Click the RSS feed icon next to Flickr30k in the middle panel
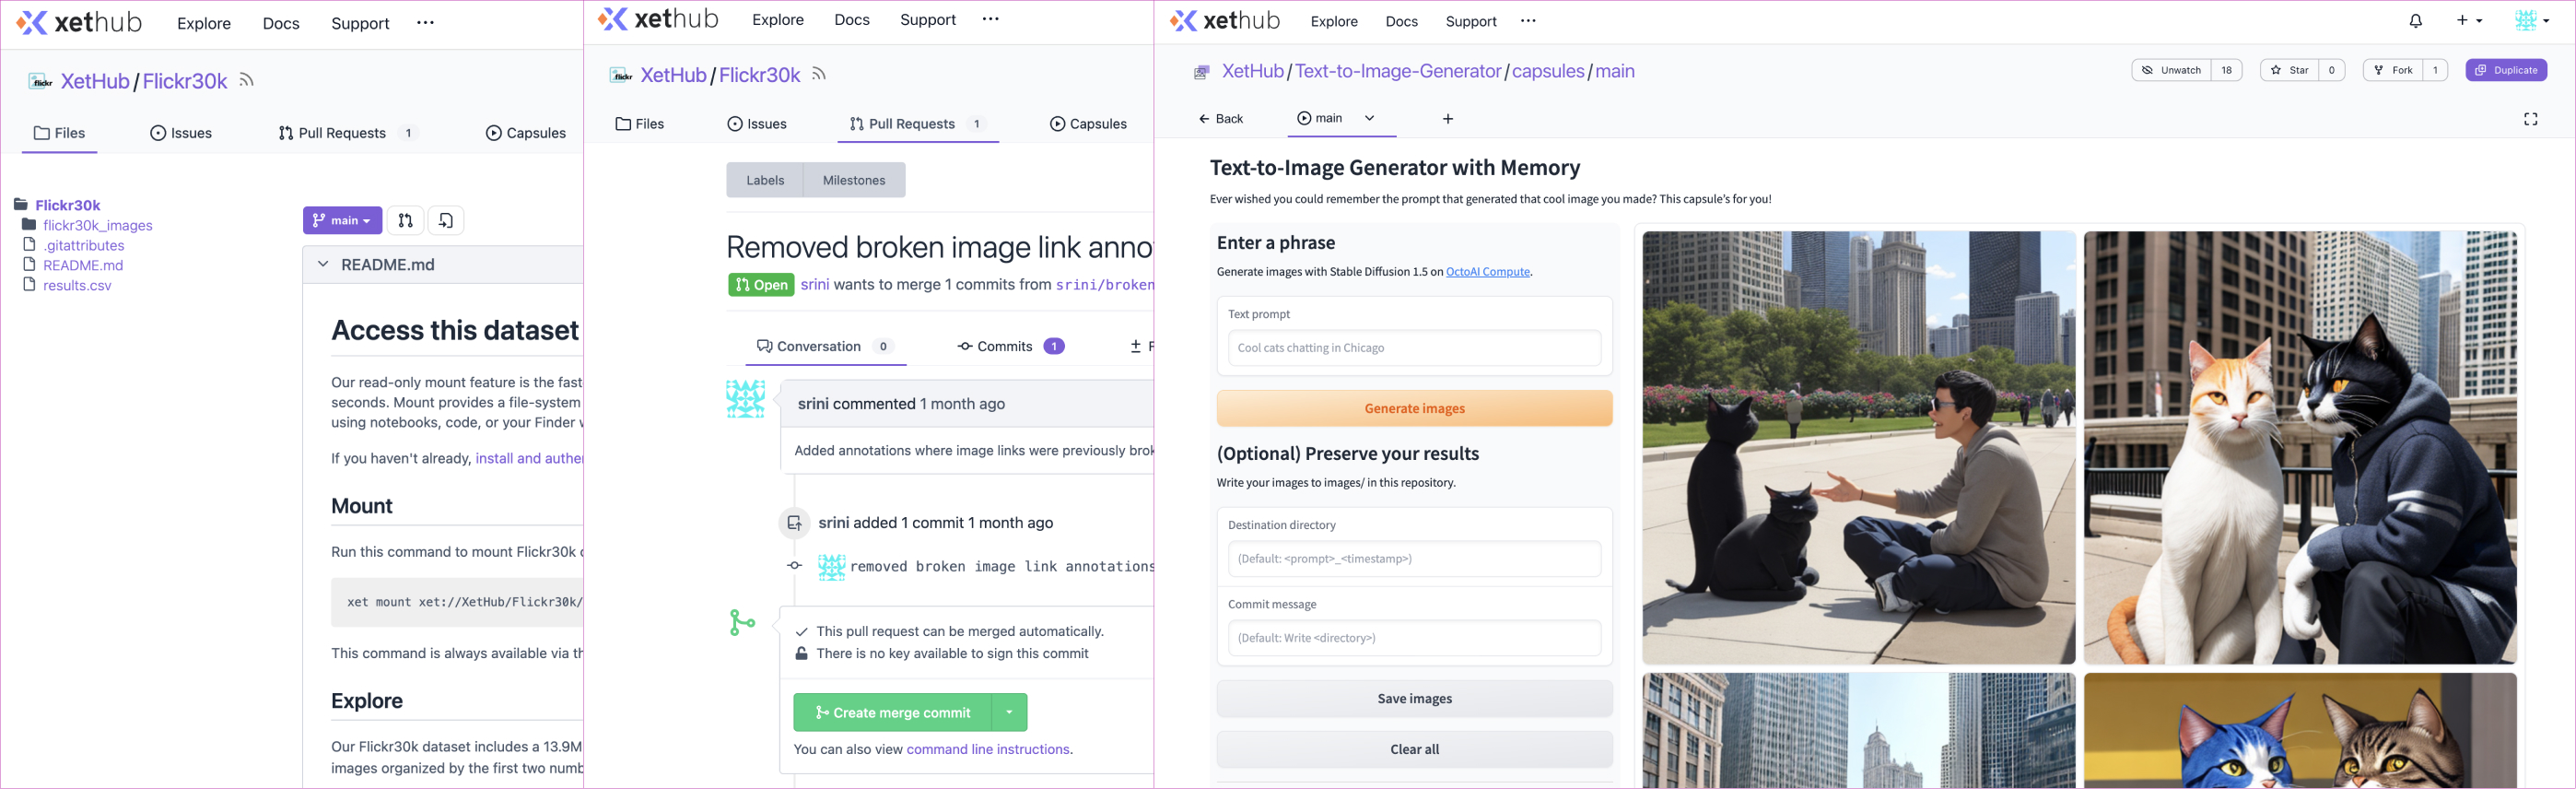 (819, 74)
